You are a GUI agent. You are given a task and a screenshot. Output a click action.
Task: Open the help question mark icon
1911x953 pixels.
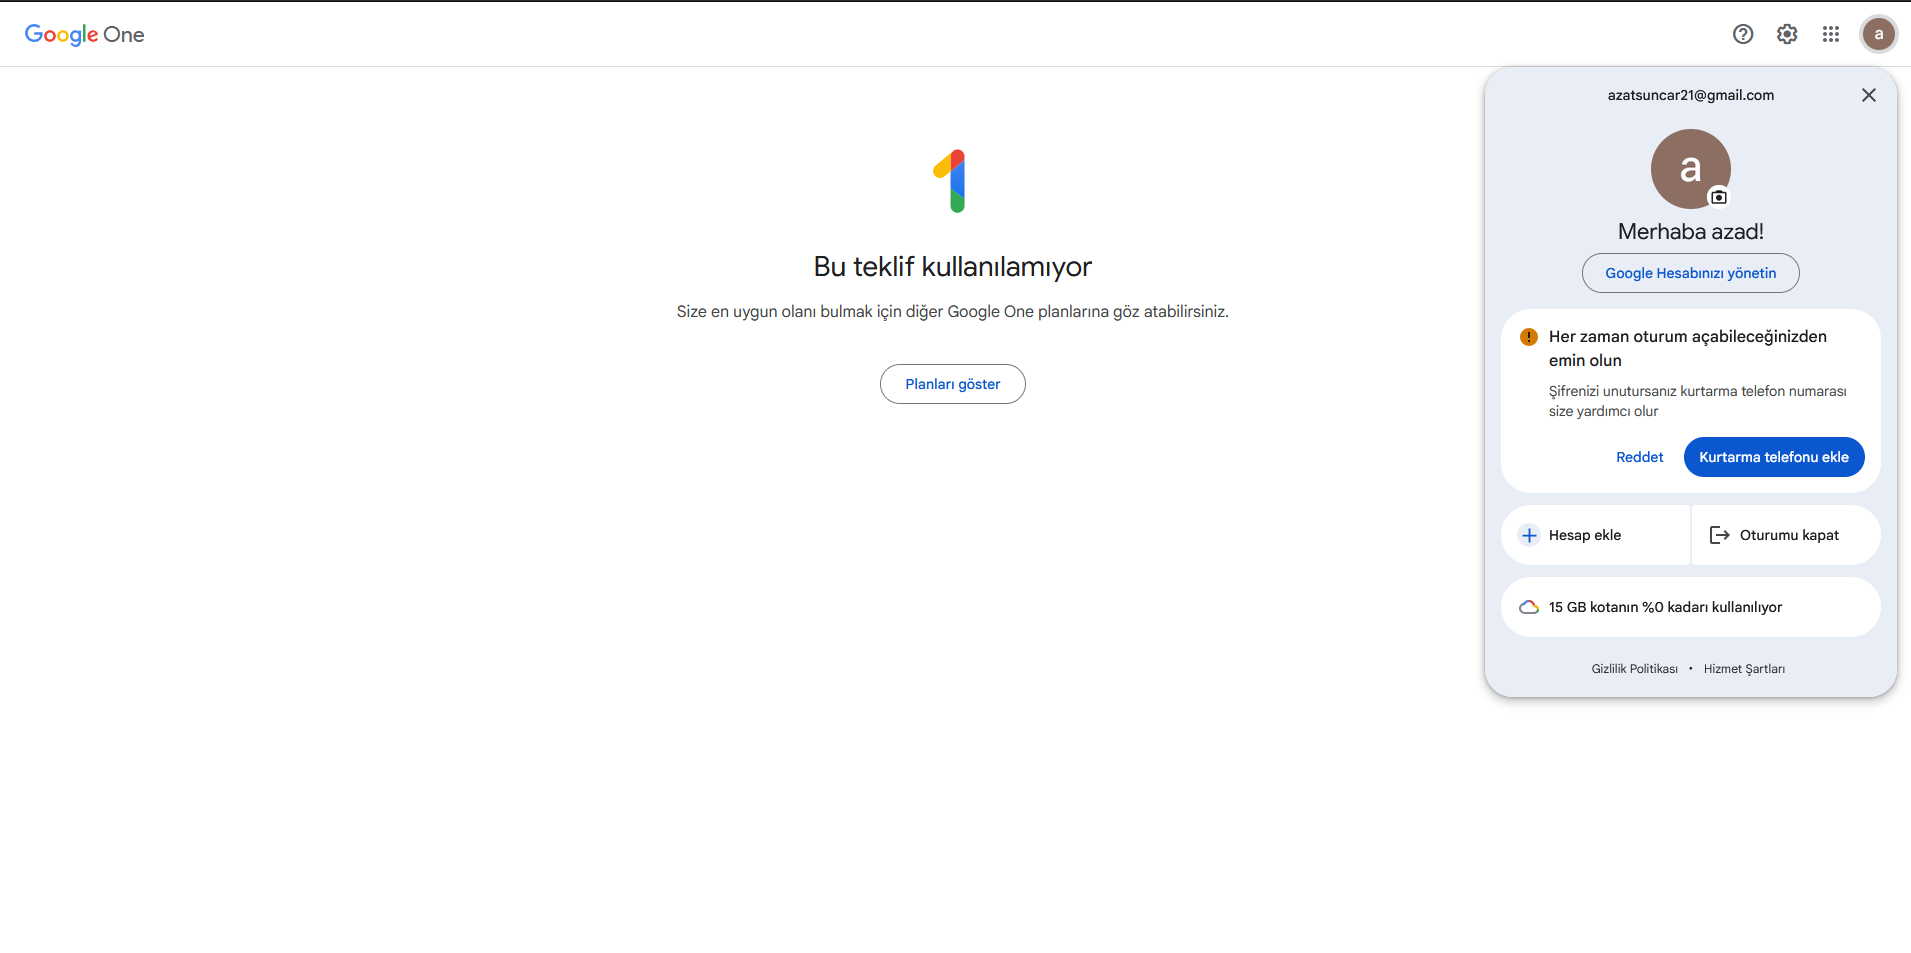(1743, 34)
